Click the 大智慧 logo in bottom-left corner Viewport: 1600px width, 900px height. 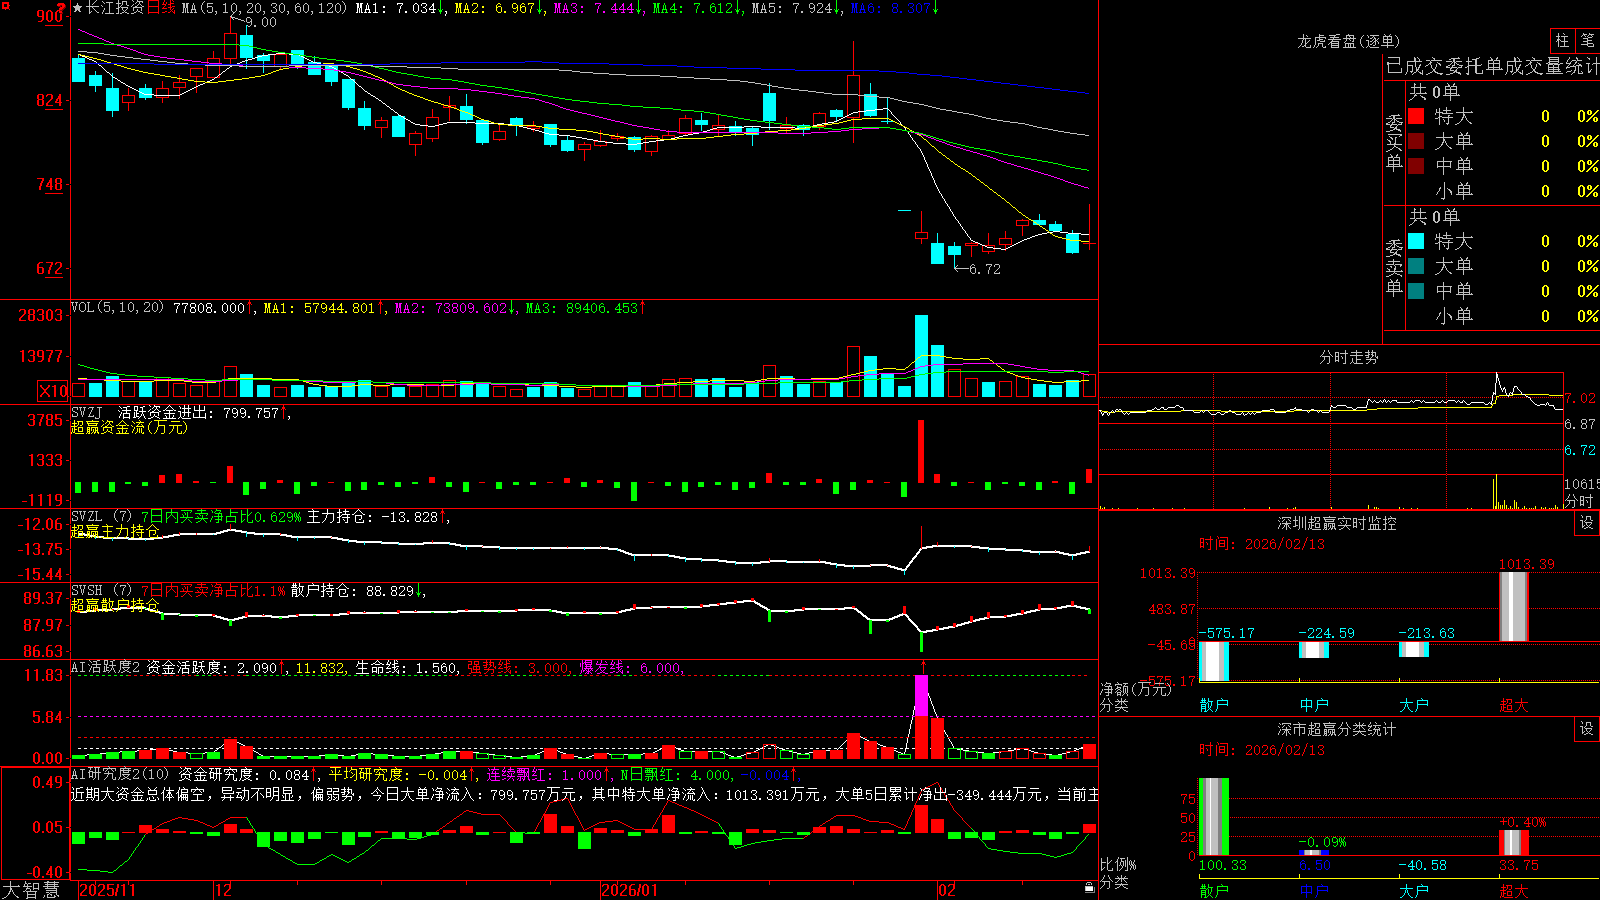point(32,889)
